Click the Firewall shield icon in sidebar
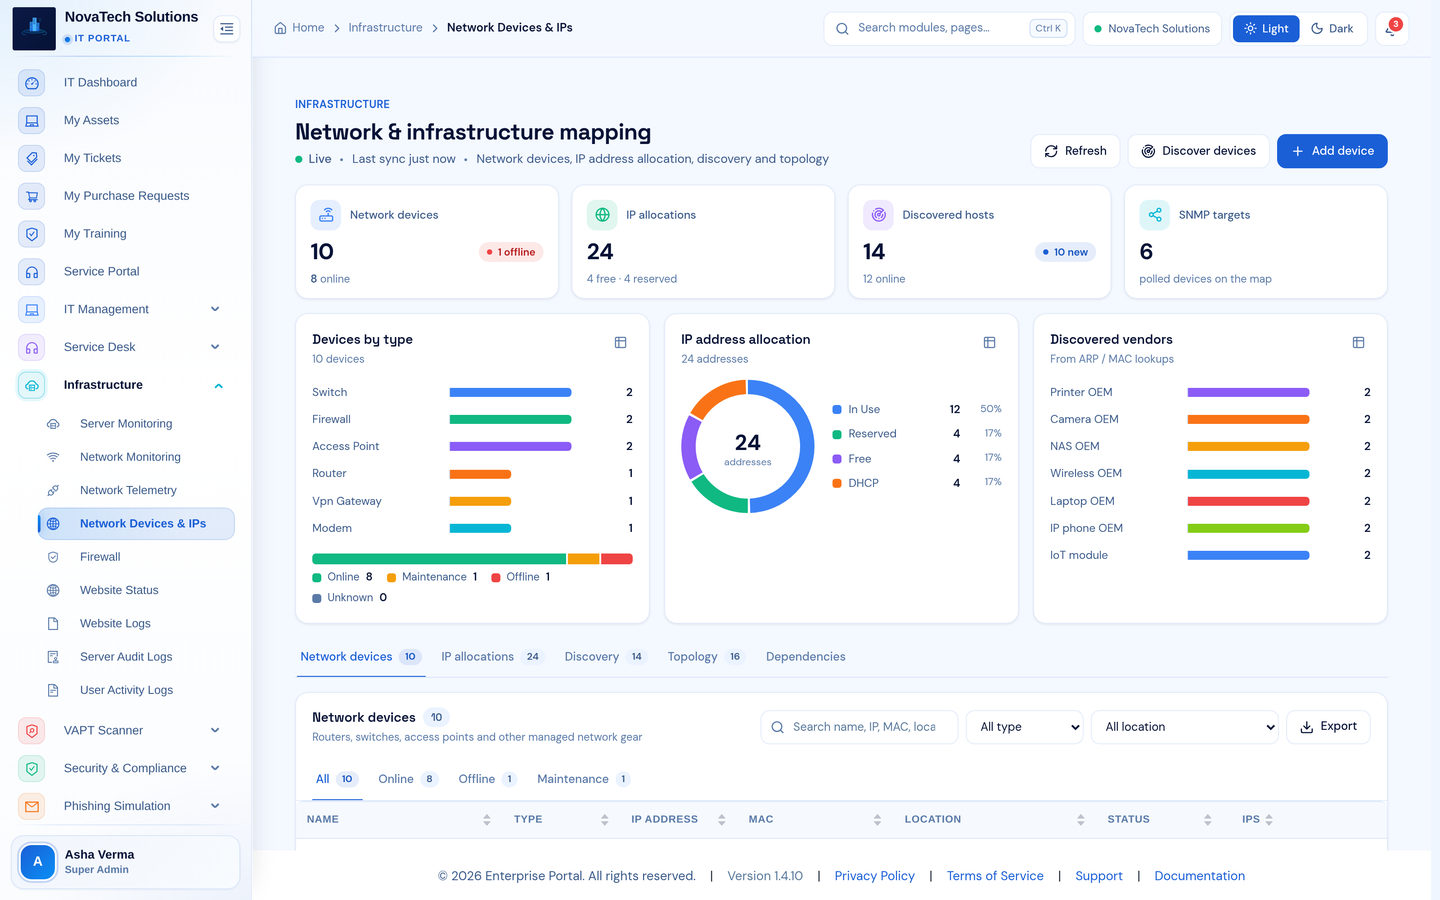Image resolution: width=1440 pixels, height=900 pixels. coord(53,557)
